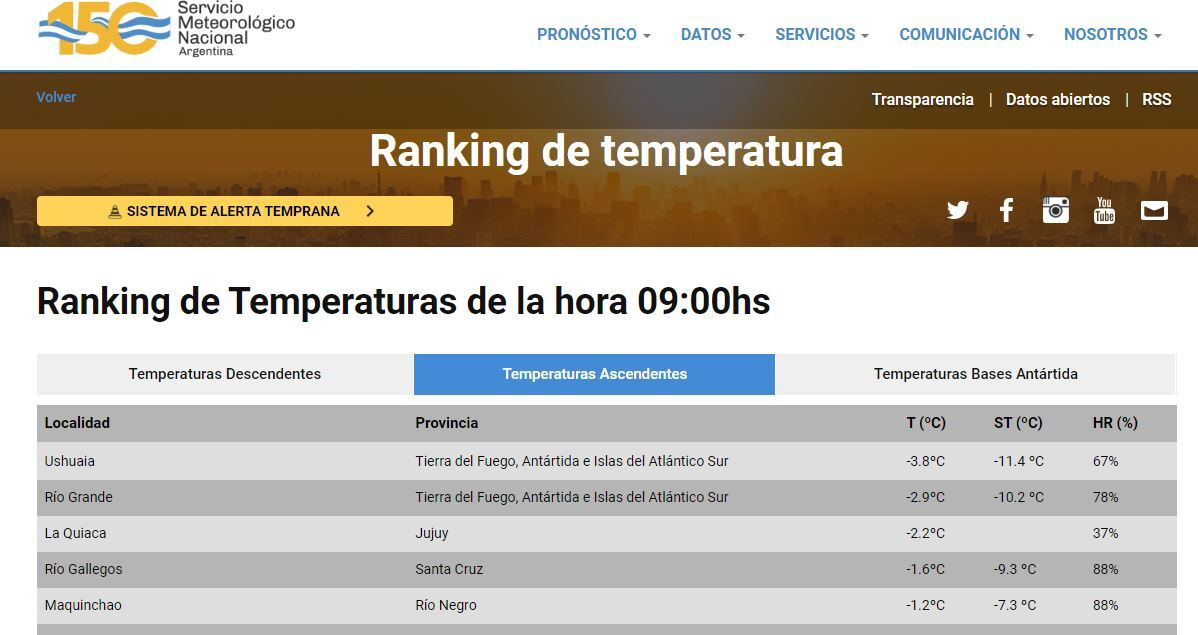Image resolution: width=1198 pixels, height=635 pixels.
Task: Go to Datos abiertos link
Action: [x=1057, y=99]
